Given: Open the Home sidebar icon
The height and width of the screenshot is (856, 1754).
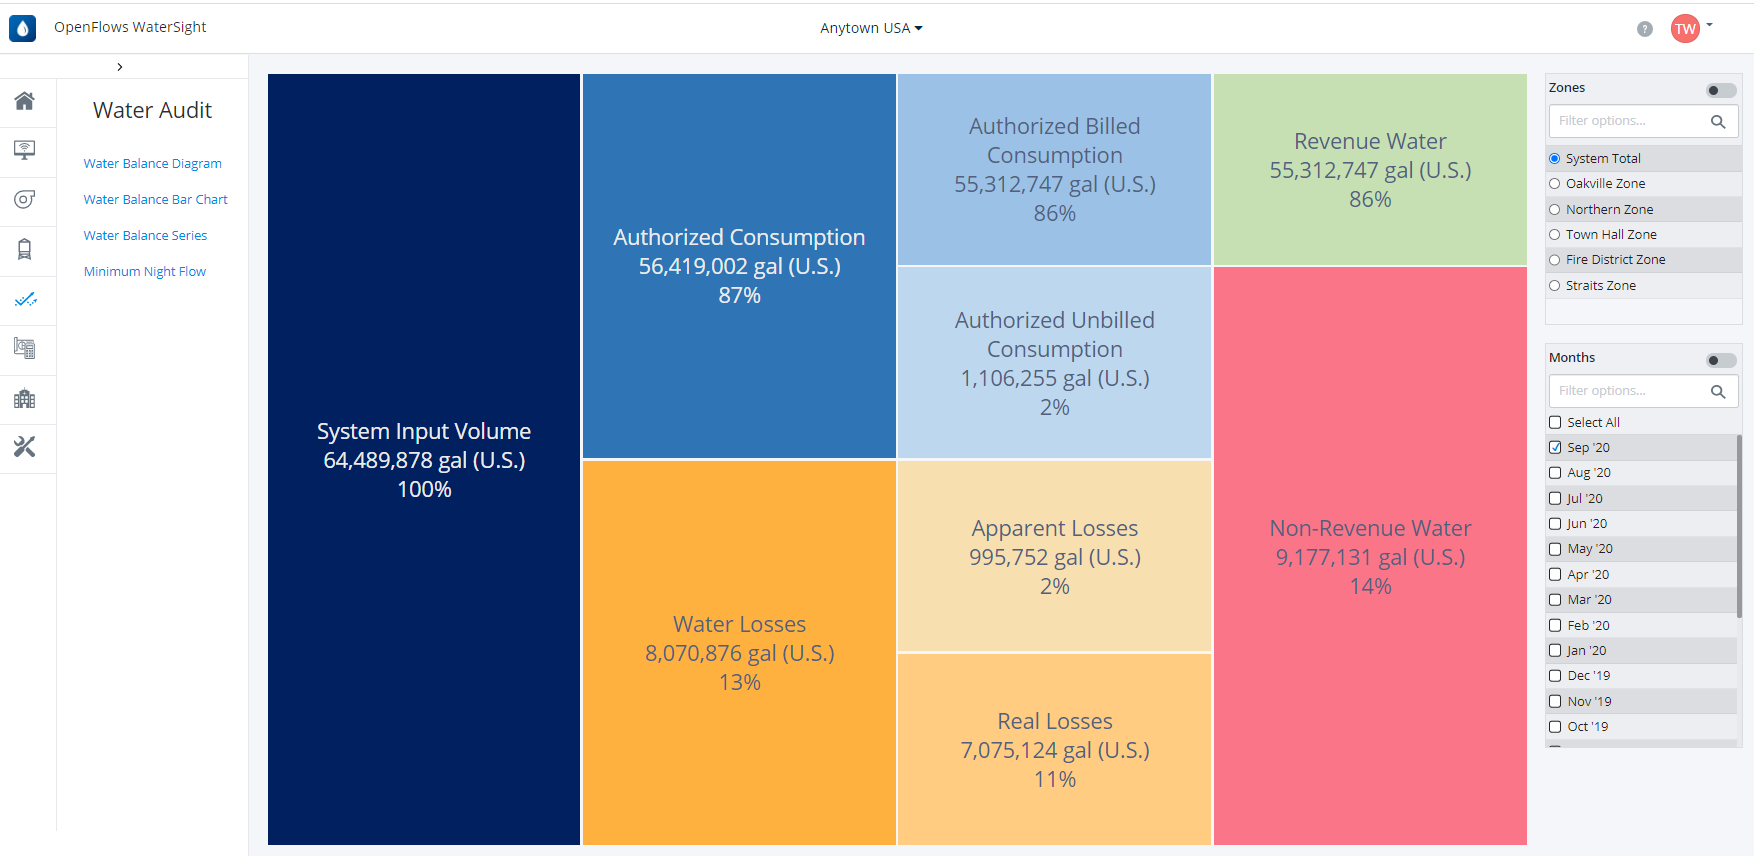Looking at the screenshot, I should pyautogui.click(x=25, y=101).
